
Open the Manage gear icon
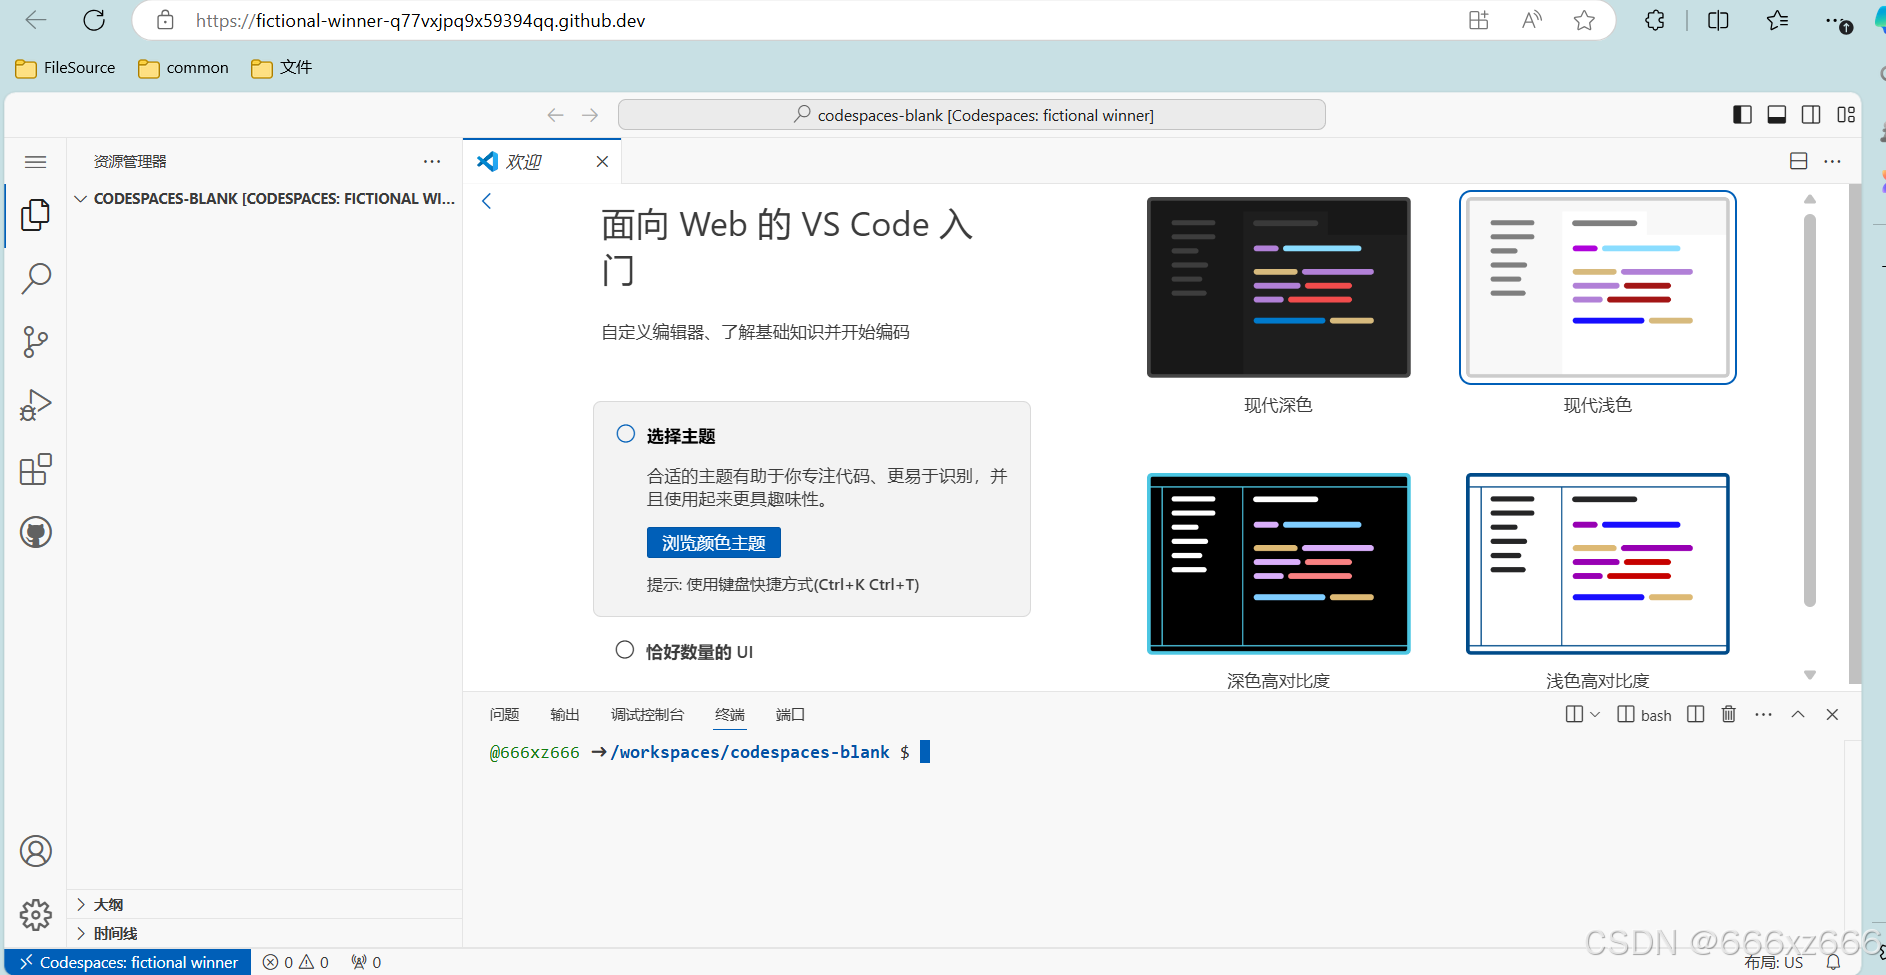pyautogui.click(x=36, y=914)
